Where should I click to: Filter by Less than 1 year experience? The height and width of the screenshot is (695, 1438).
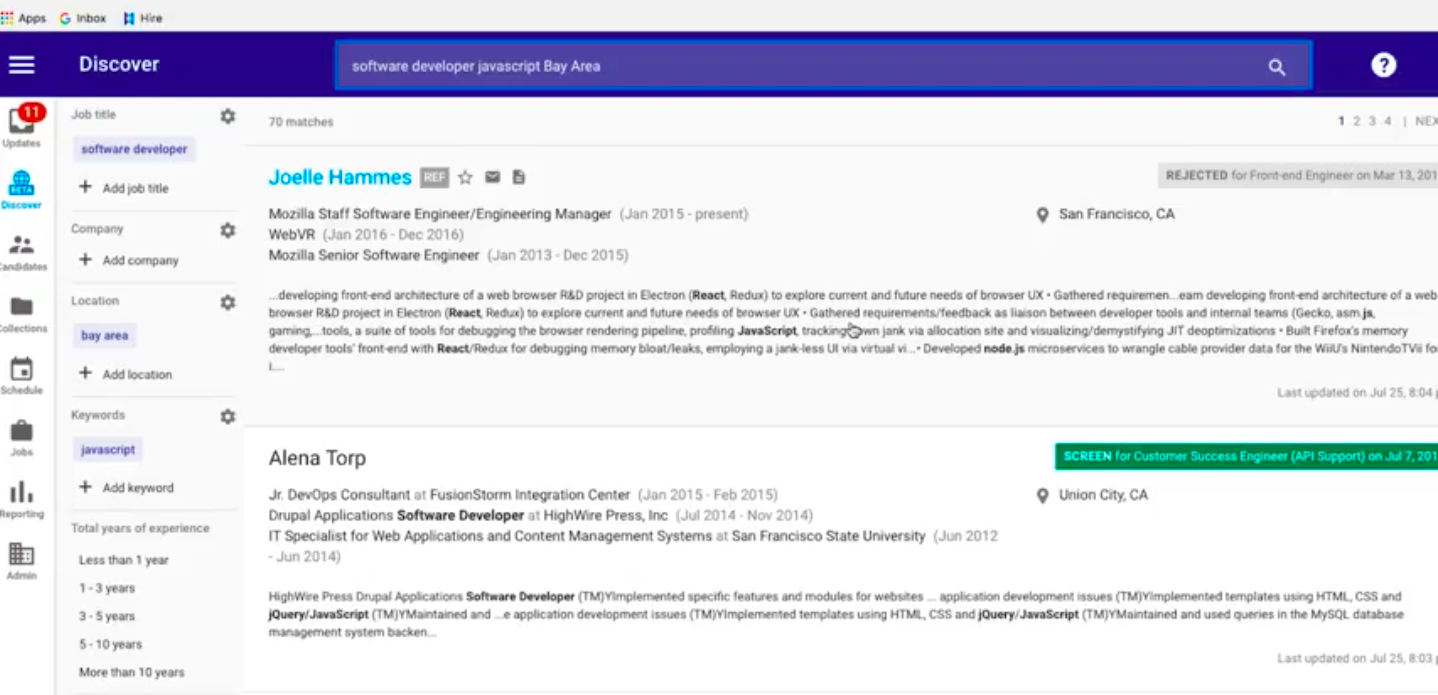pyautogui.click(x=124, y=560)
